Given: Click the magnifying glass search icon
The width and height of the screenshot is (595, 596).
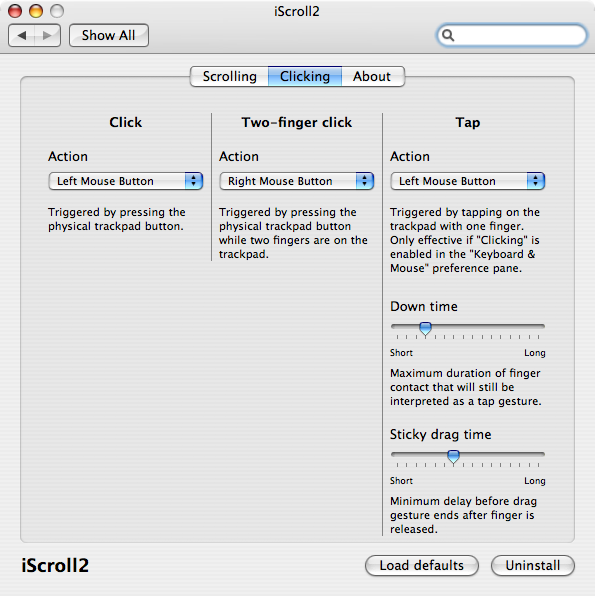Looking at the screenshot, I should pyautogui.click(x=448, y=35).
